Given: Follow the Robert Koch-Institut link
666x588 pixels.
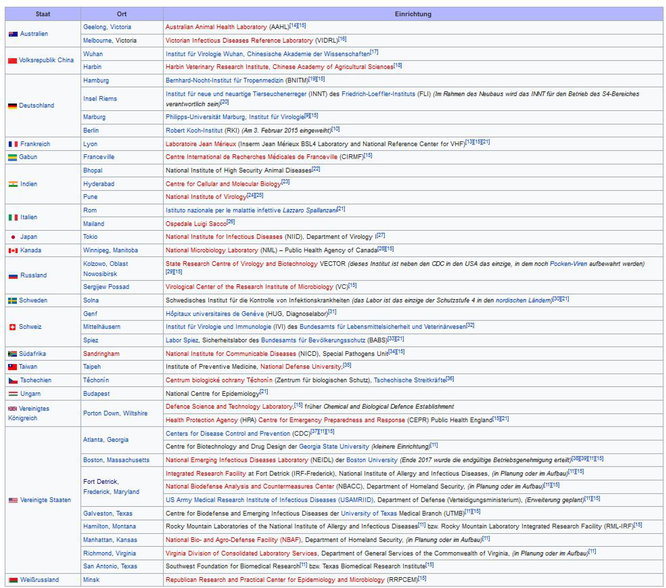Looking at the screenshot, I should click(x=196, y=131).
